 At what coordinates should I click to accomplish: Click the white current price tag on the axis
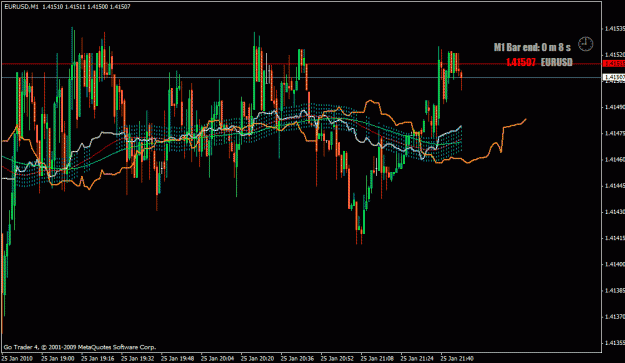(614, 77)
